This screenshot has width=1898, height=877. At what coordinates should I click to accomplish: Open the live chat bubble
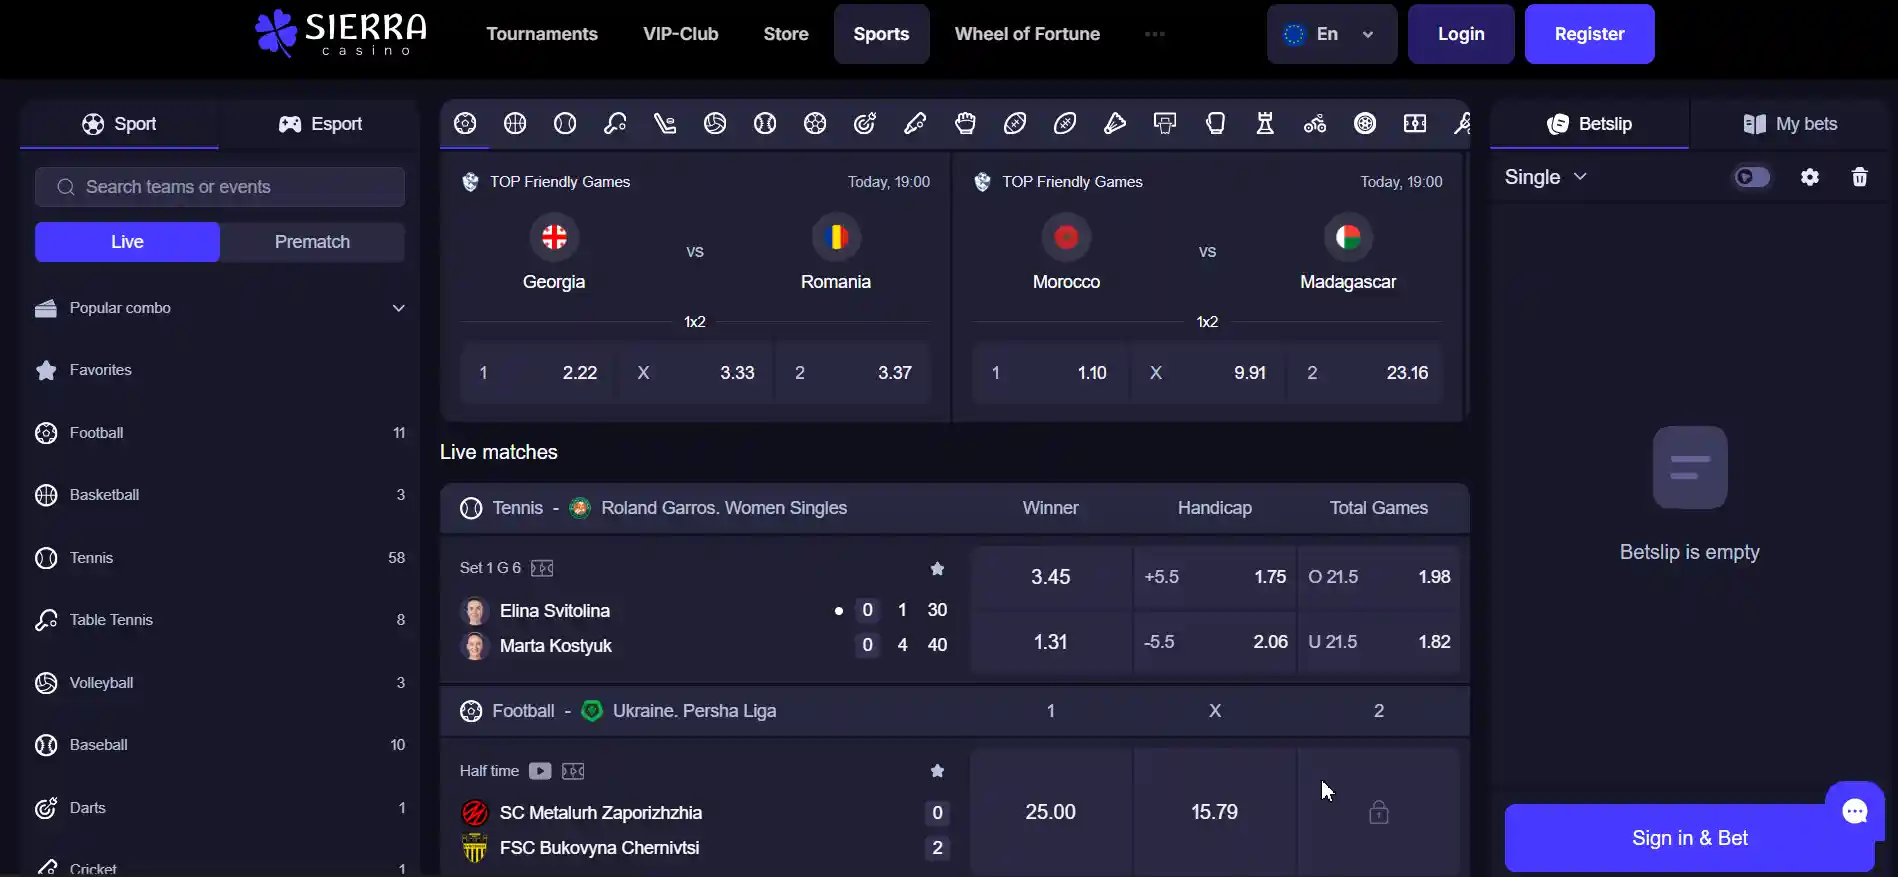[1855, 810]
